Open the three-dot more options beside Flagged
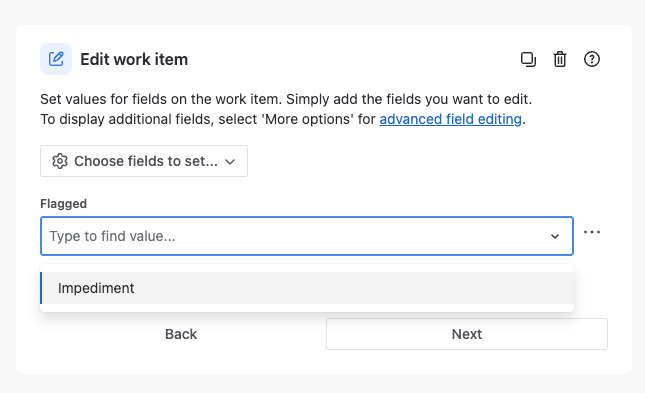This screenshot has height=393, width=645. coord(592,233)
